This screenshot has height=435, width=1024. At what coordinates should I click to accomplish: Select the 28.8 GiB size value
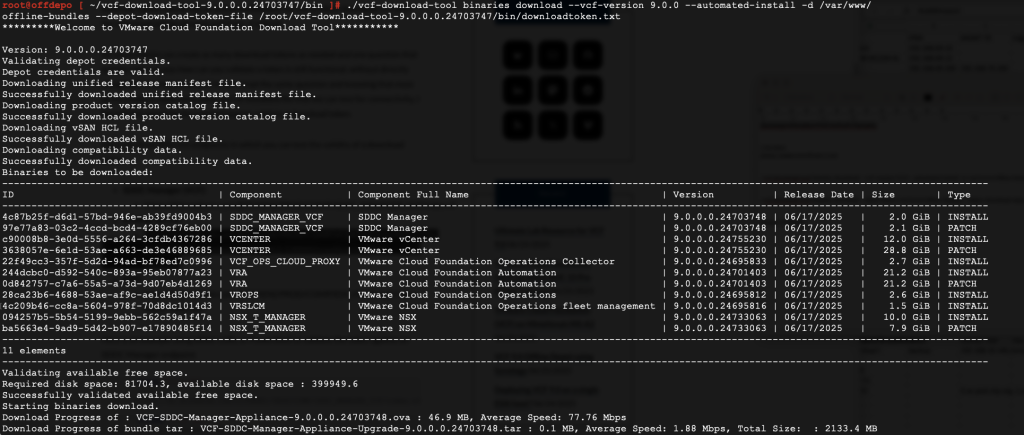tap(908, 250)
